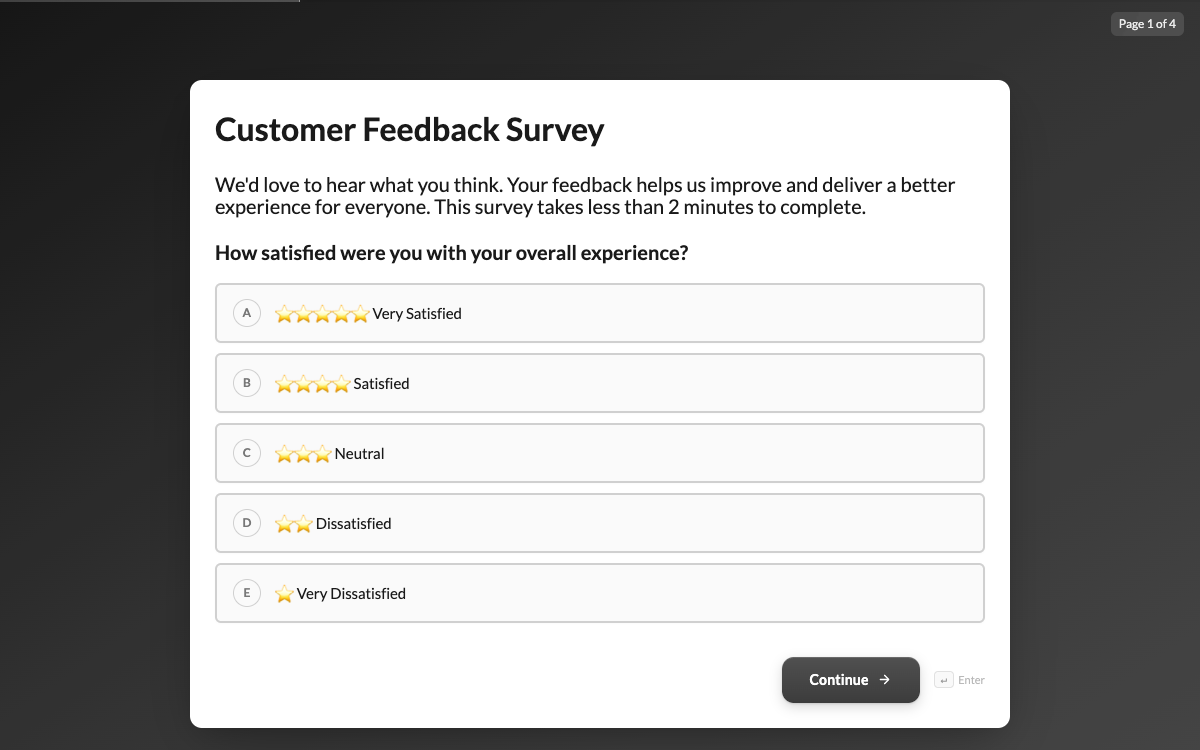
Task: Click the letter B key badge
Action: pos(247,383)
